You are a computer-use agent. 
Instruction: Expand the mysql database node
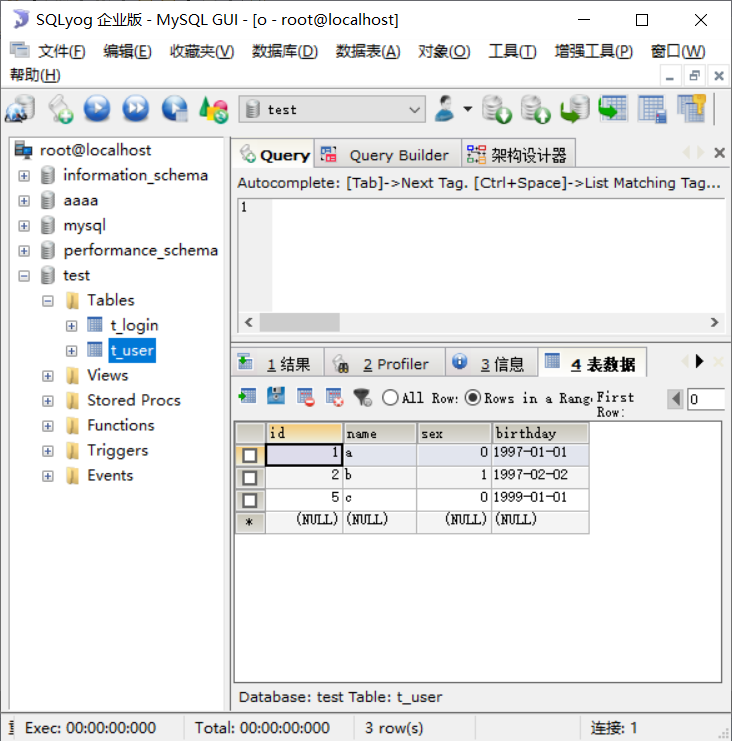[24, 226]
